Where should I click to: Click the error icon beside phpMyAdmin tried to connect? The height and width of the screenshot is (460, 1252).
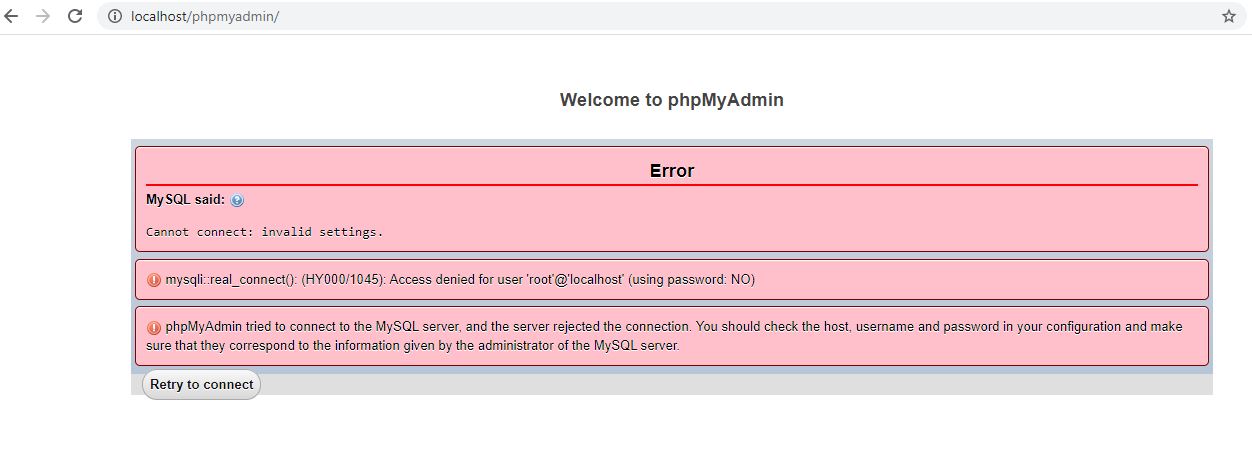(x=154, y=327)
